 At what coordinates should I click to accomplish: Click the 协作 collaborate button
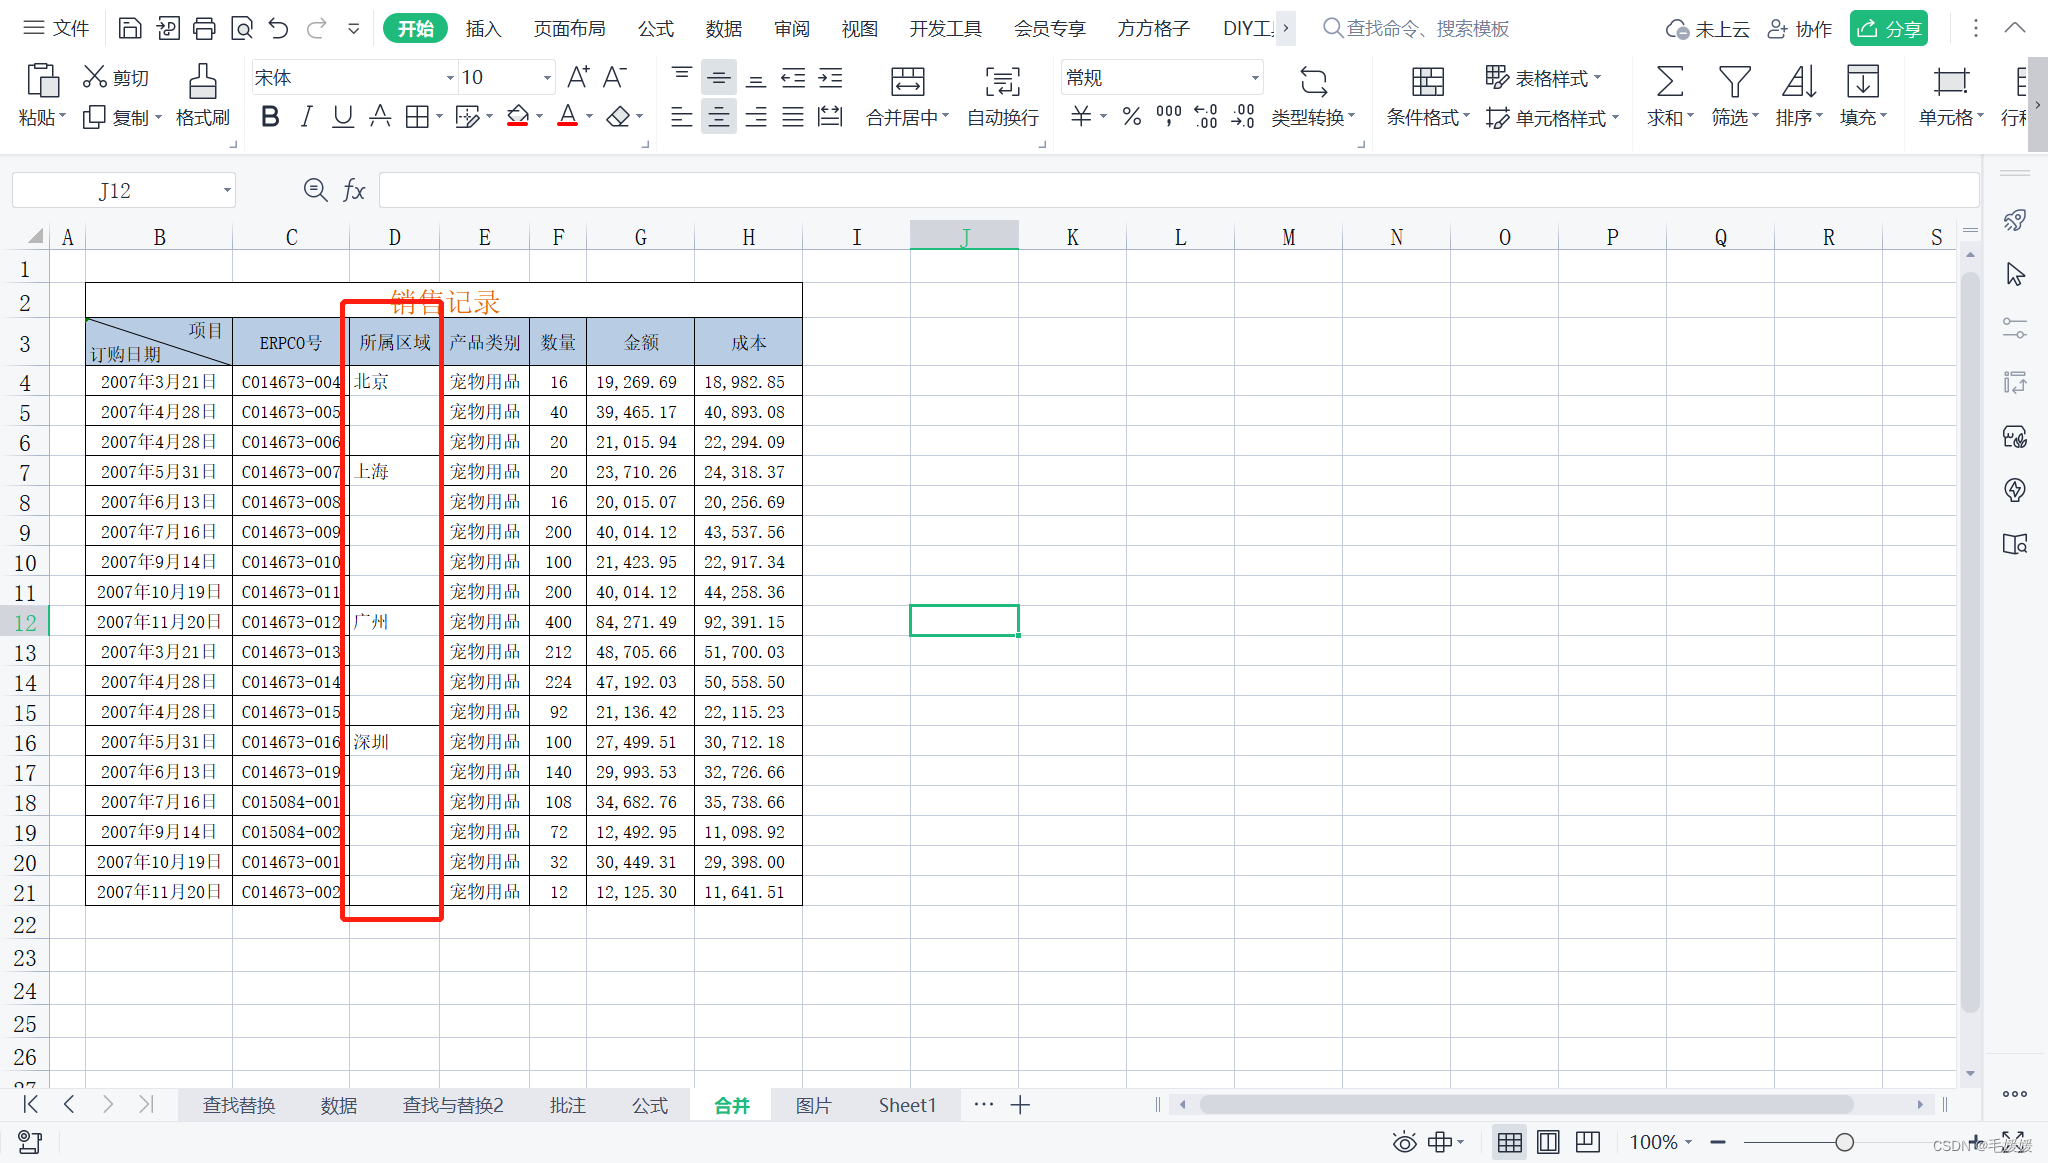coord(1800,28)
